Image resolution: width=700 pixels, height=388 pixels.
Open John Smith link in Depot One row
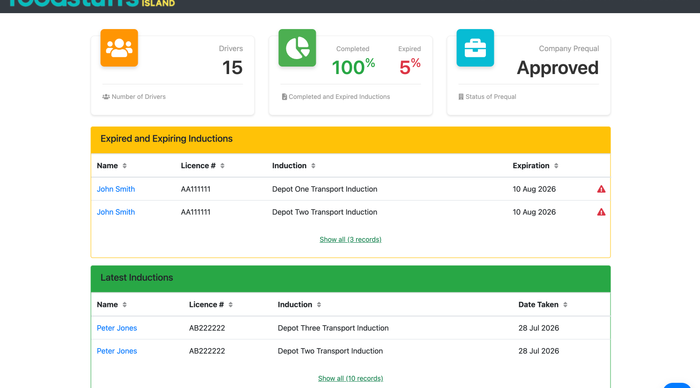(x=116, y=189)
